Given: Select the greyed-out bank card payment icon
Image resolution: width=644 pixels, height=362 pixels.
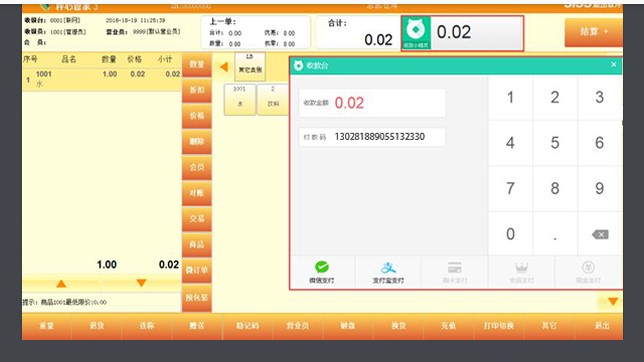Looking at the screenshot, I should tap(455, 268).
